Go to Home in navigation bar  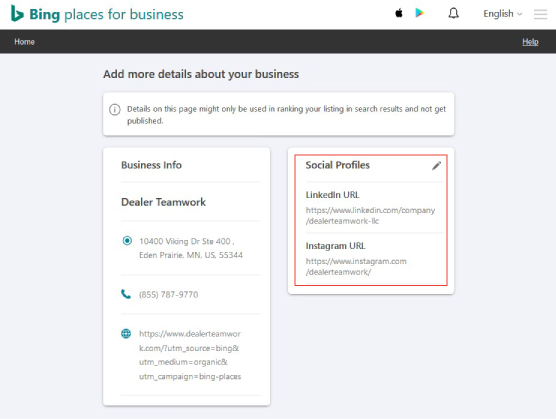pos(24,41)
